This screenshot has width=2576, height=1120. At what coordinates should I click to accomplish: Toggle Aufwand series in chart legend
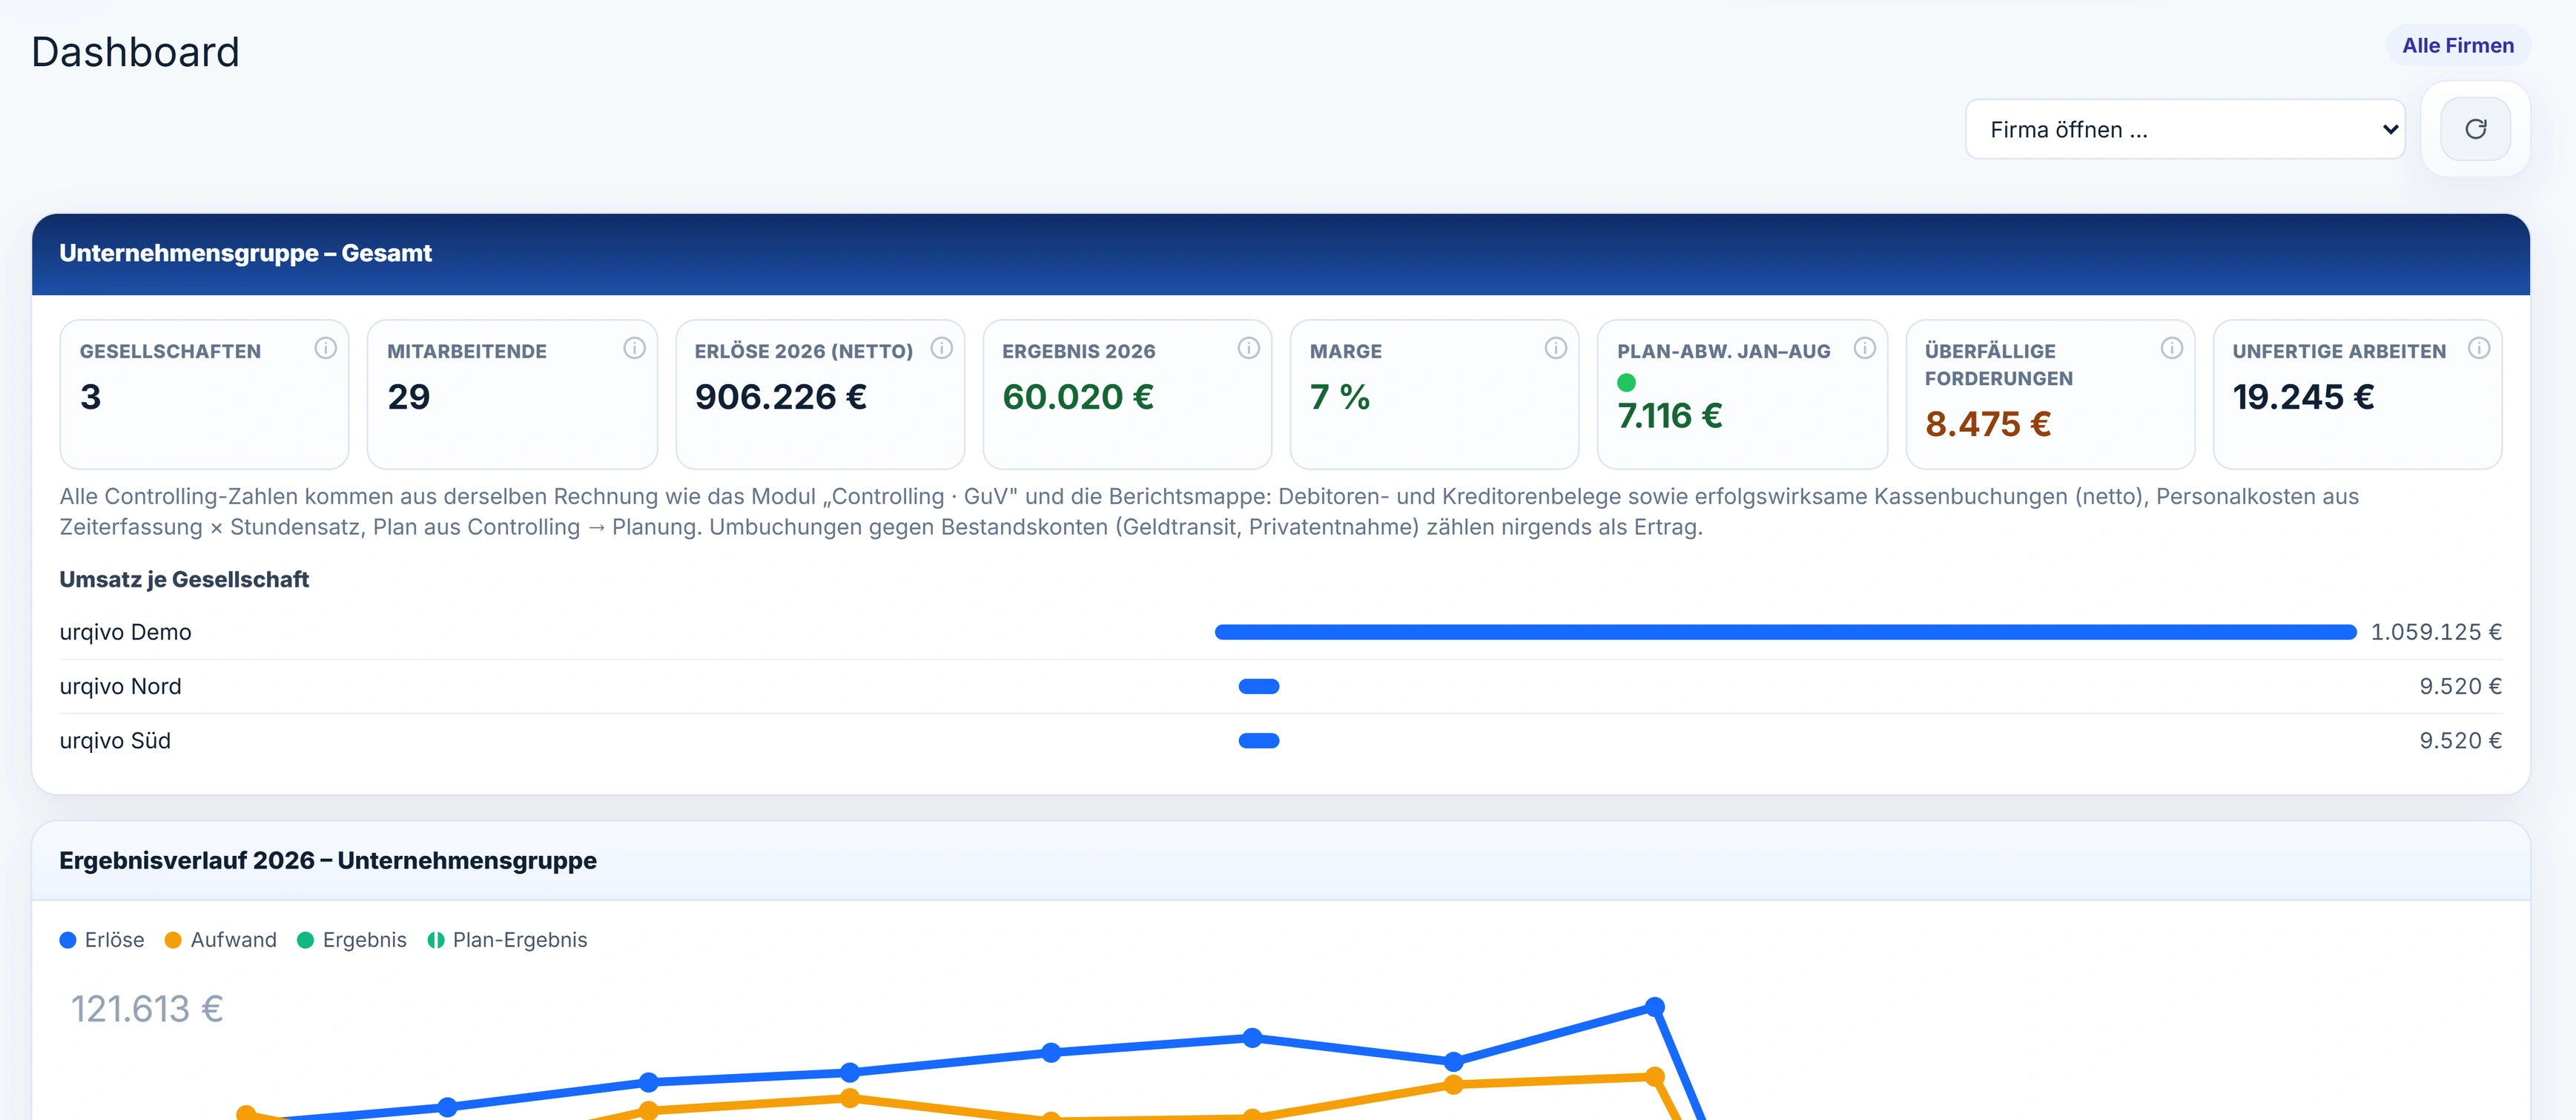click(x=220, y=940)
